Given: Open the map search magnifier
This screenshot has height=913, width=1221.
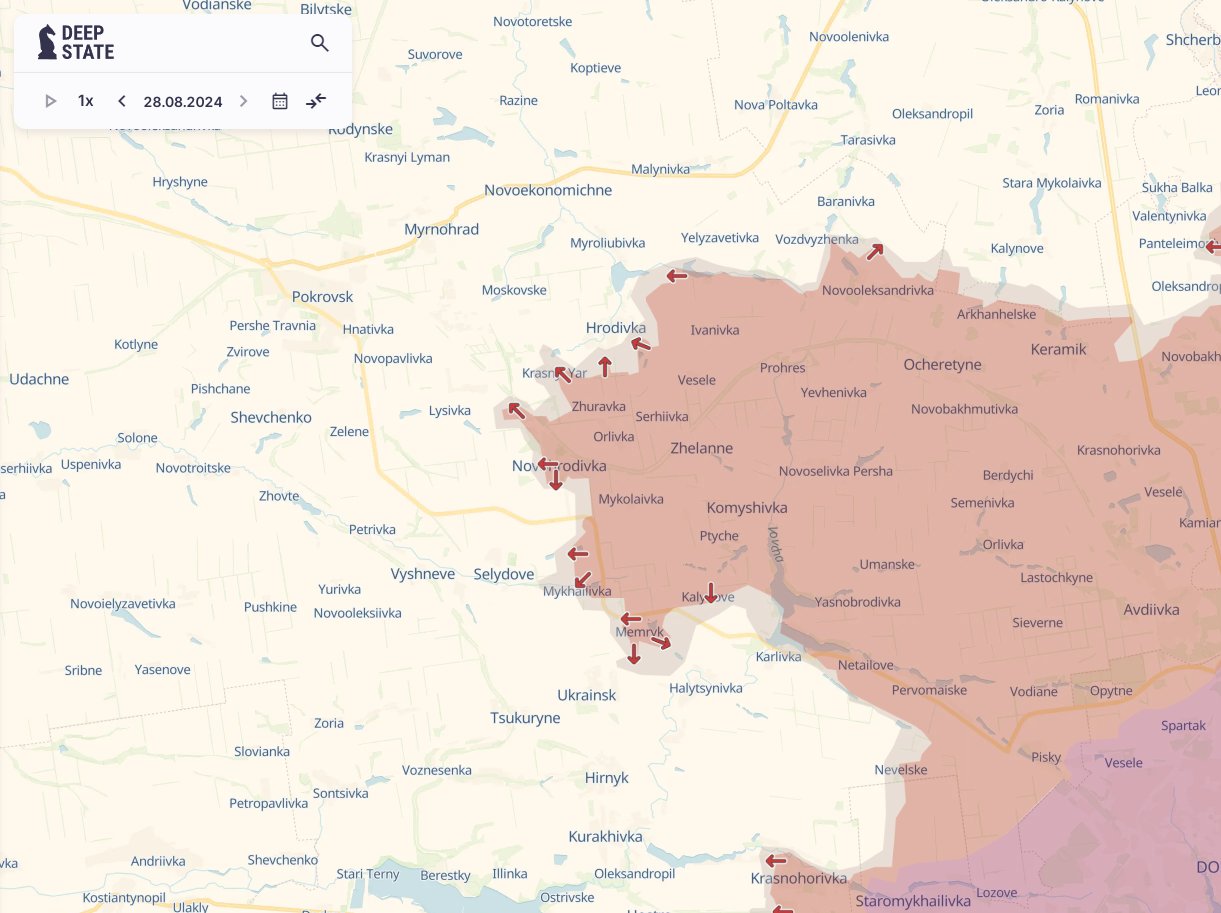Looking at the screenshot, I should [320, 43].
